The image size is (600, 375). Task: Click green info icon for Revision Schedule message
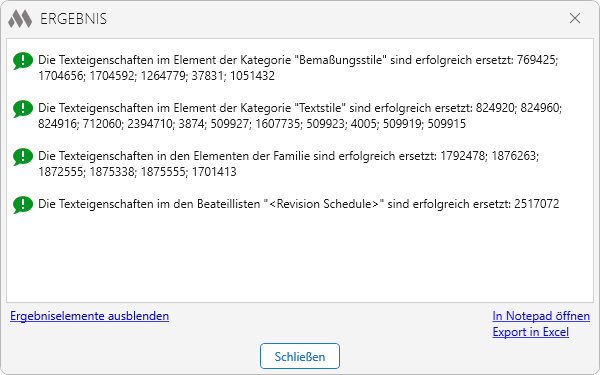[23, 205]
